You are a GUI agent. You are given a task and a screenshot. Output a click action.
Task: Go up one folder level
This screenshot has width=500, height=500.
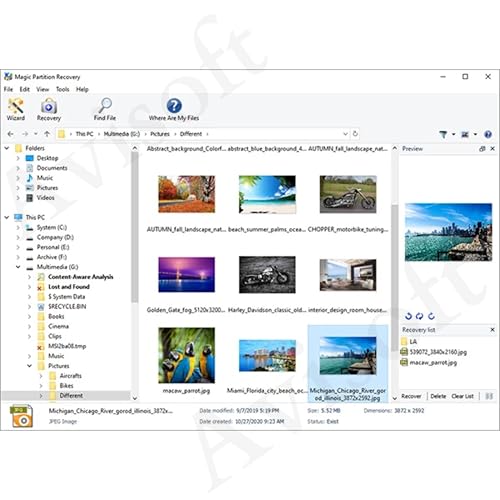point(47,134)
